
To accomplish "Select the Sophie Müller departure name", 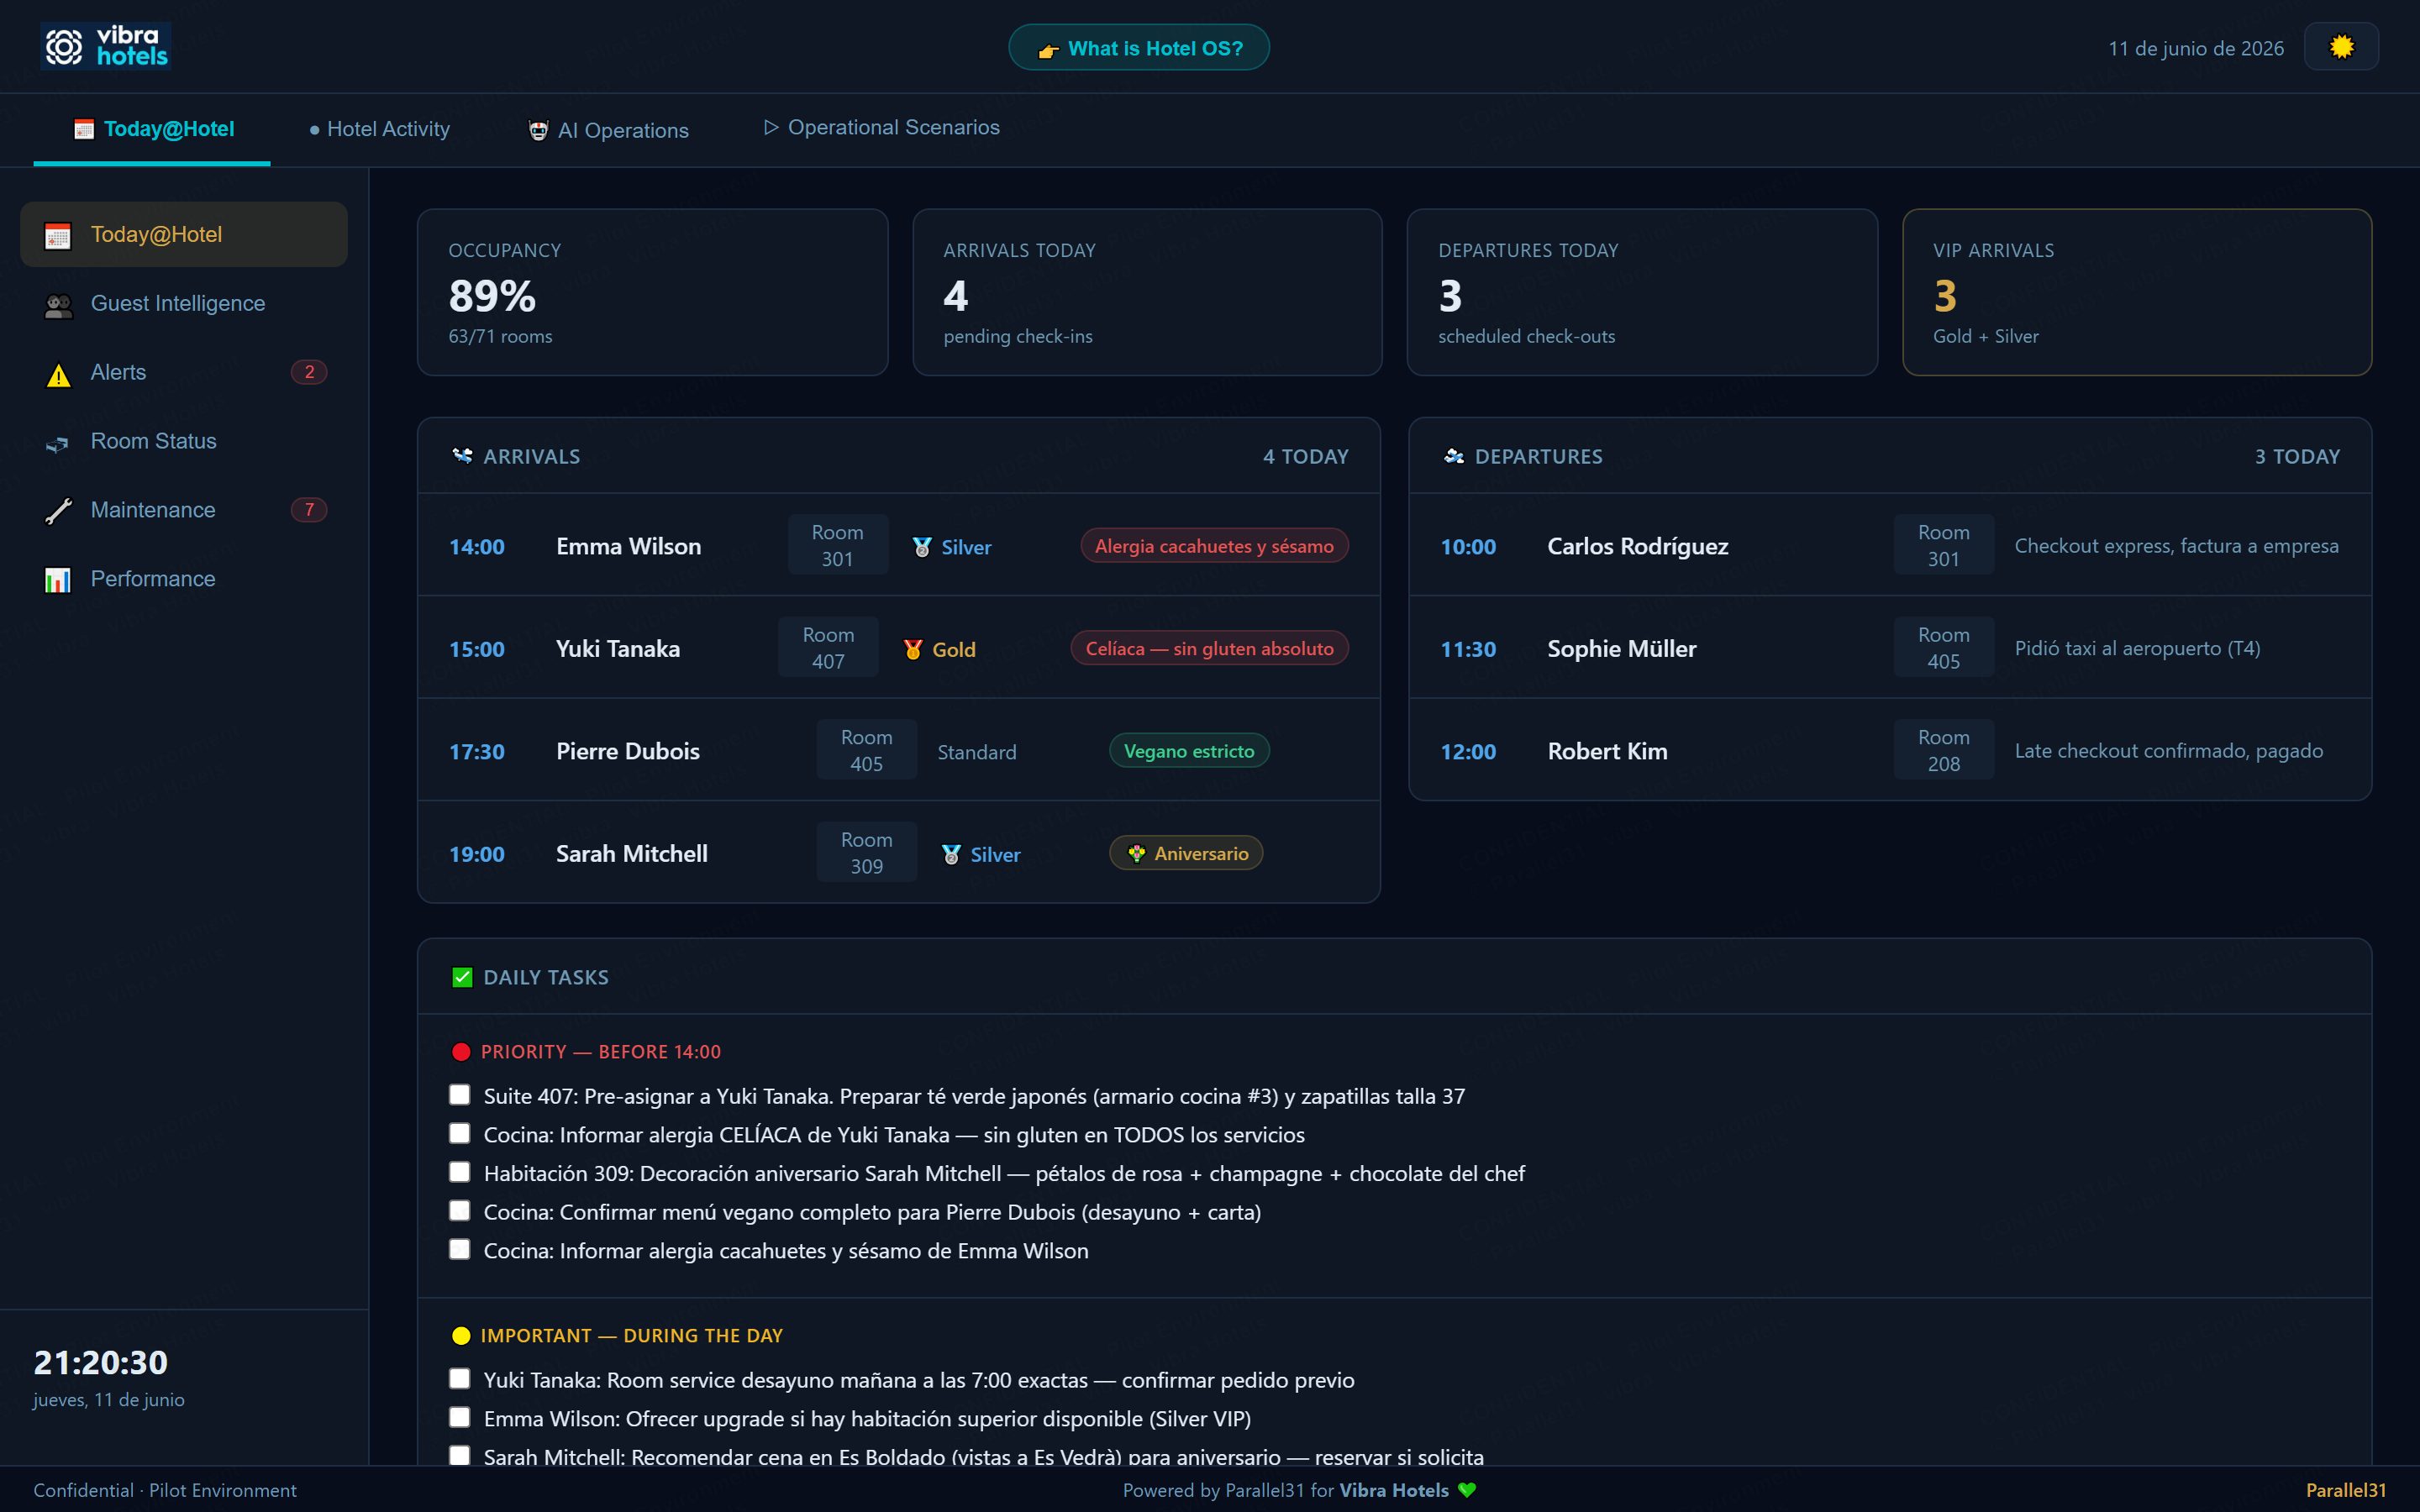I will click(1622, 648).
